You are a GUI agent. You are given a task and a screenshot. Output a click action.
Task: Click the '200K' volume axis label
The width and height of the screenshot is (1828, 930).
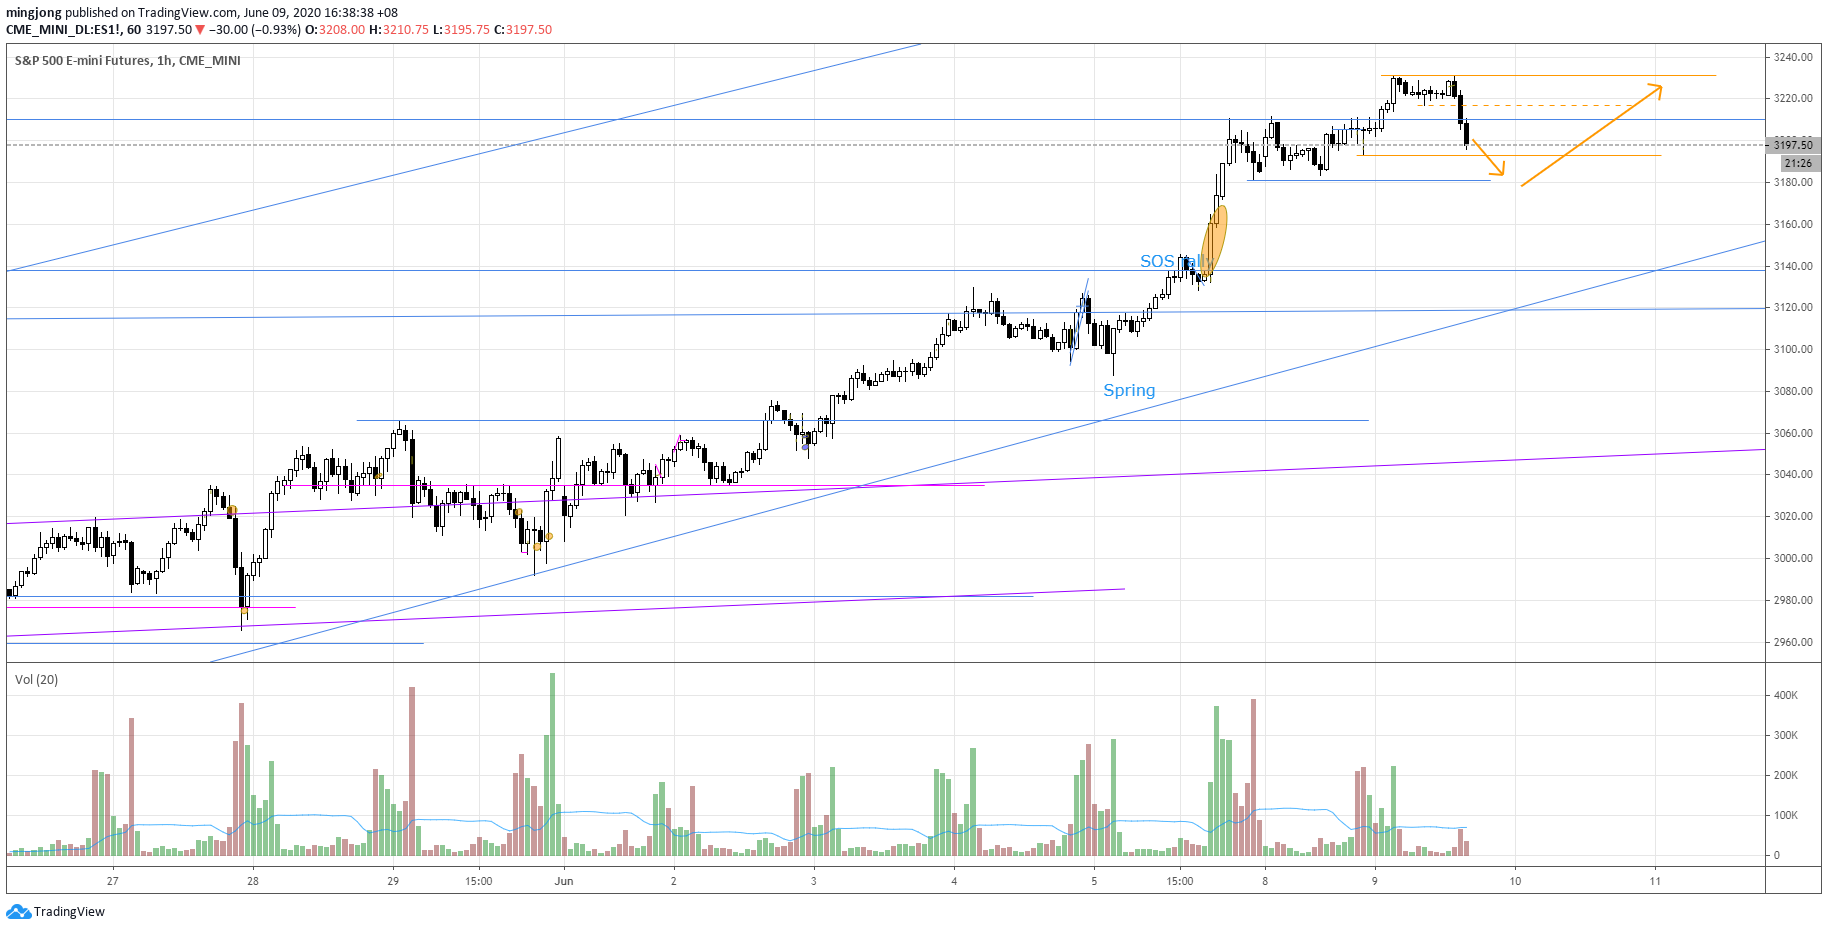(1786, 776)
